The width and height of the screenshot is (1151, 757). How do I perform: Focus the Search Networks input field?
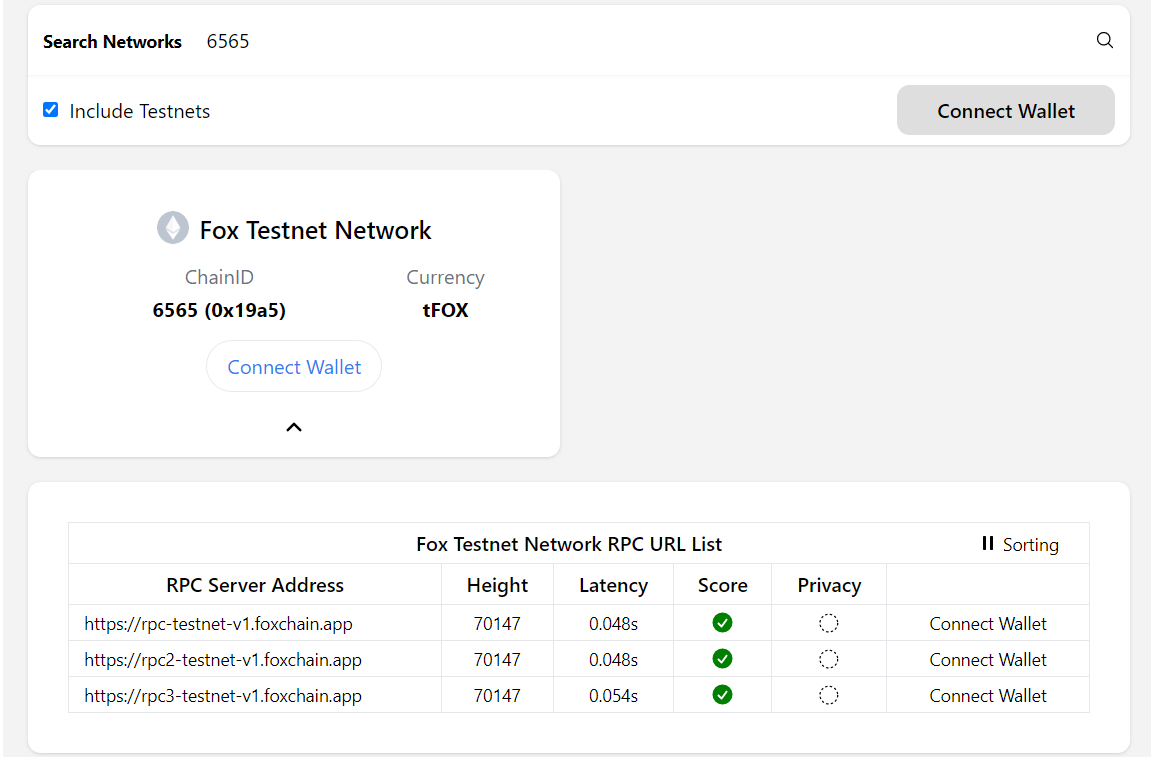[639, 41]
